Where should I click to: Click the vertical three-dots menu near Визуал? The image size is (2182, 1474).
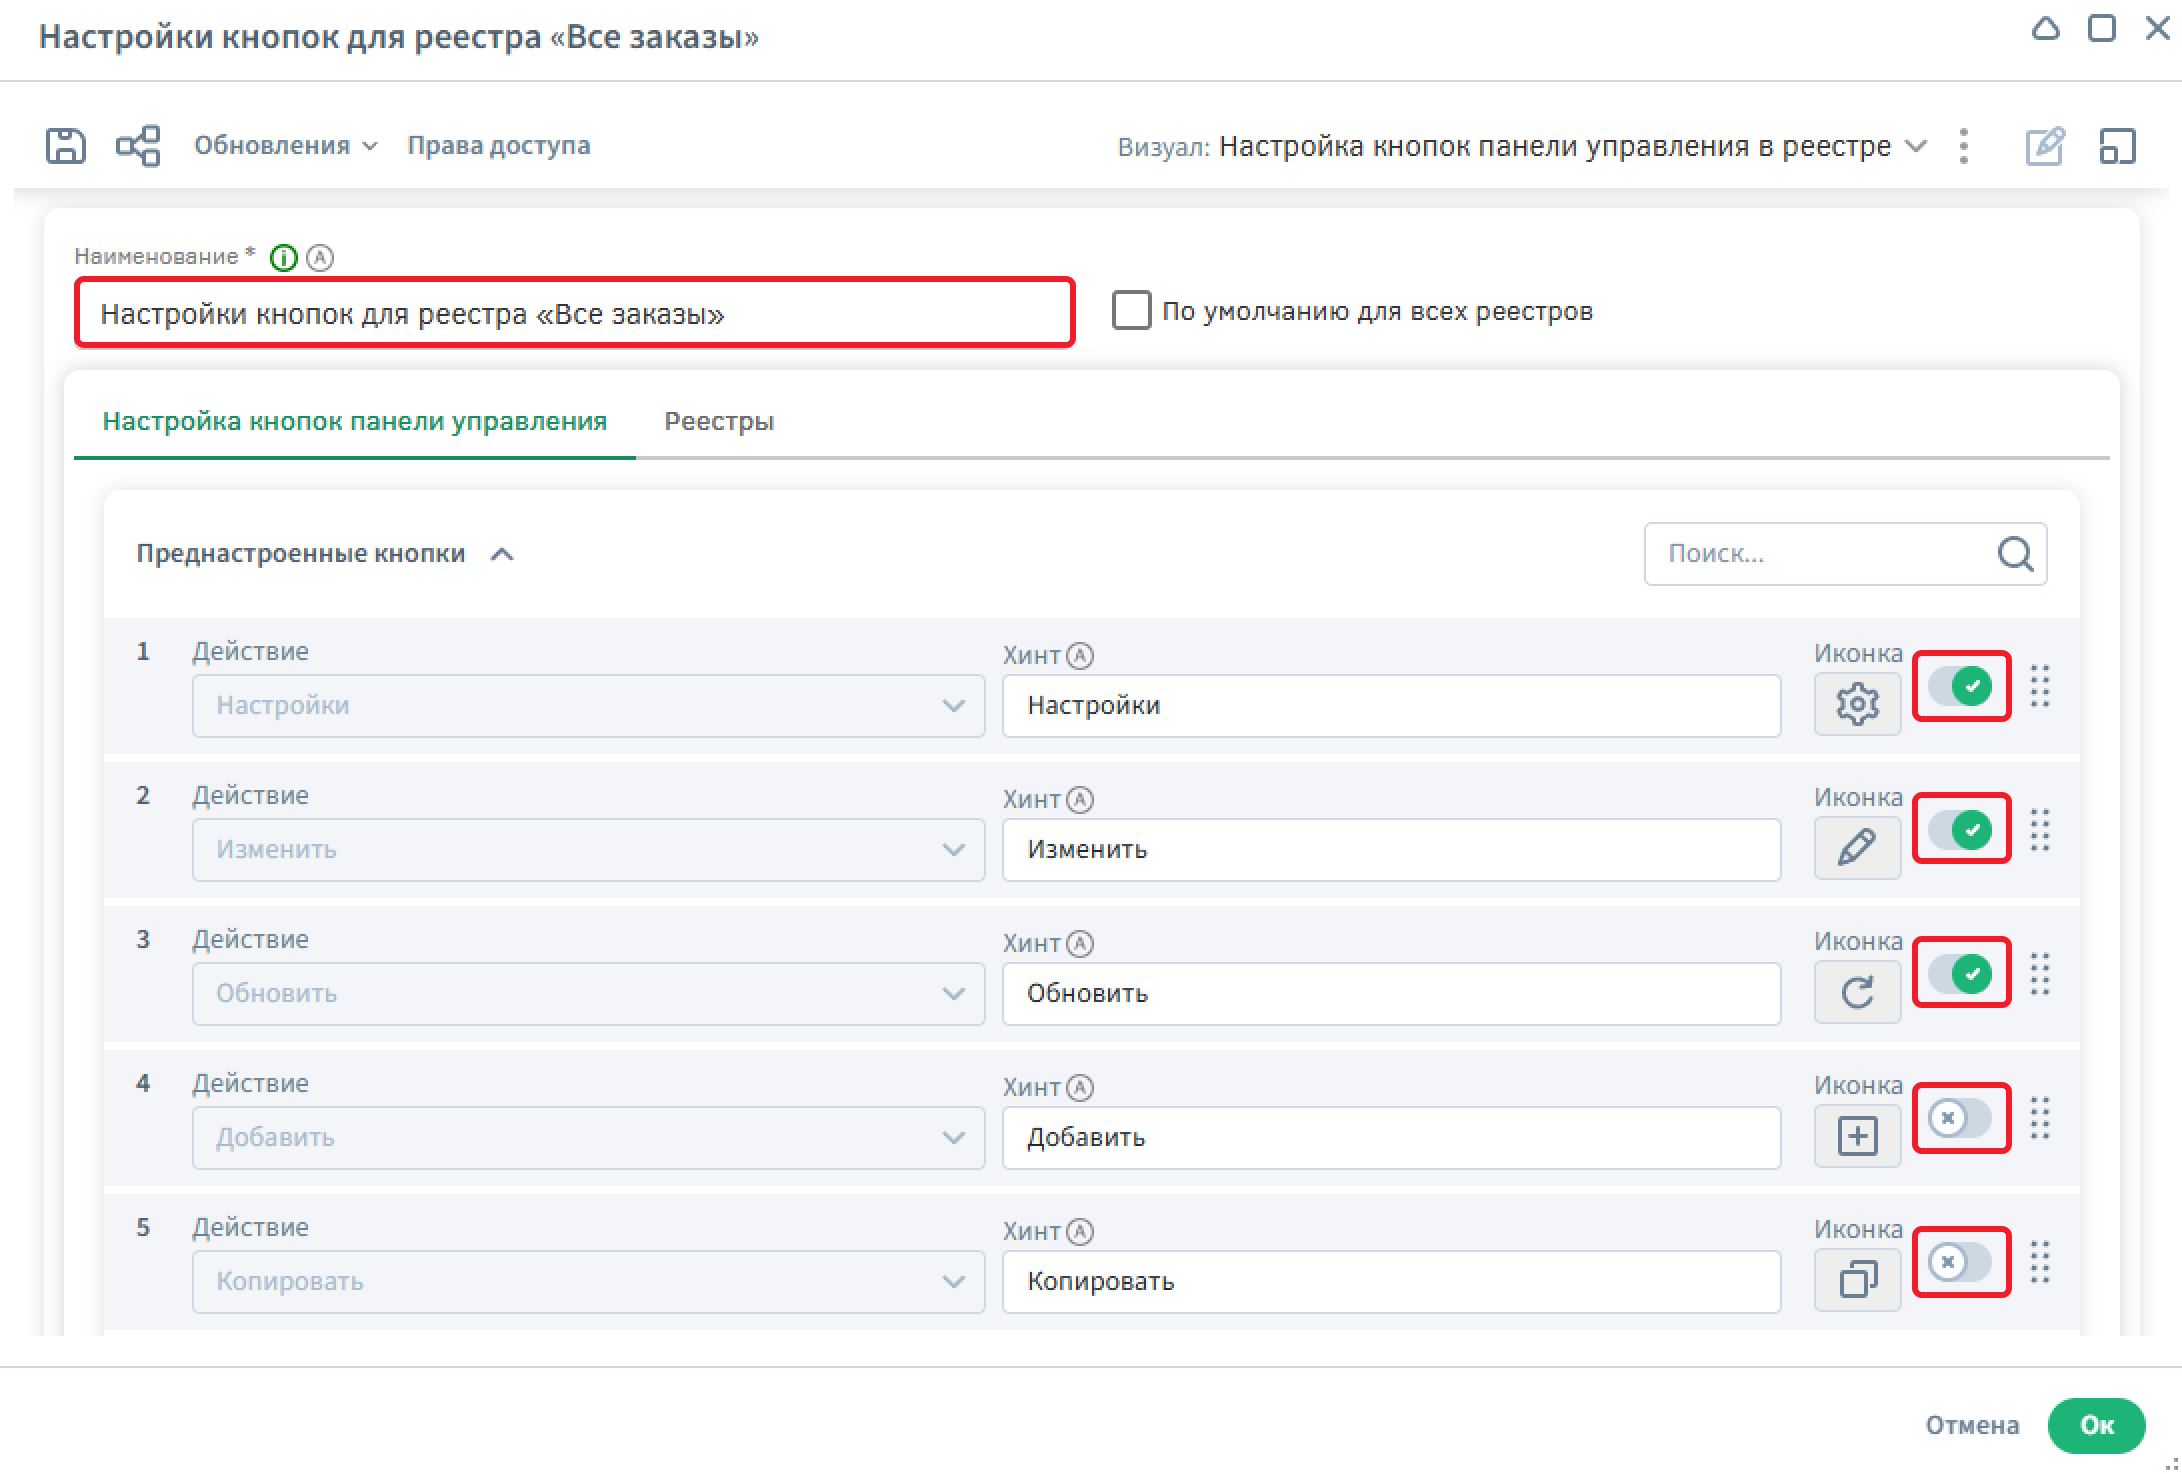coord(1964,146)
